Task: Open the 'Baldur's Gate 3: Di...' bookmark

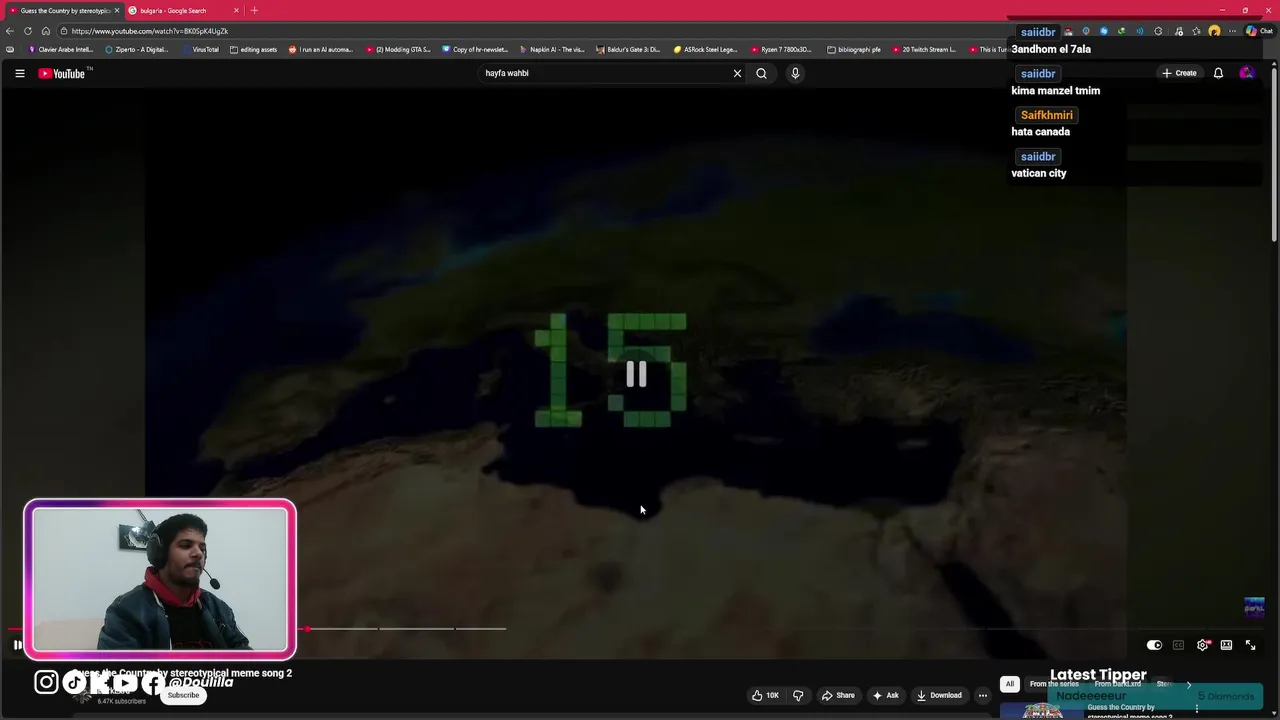Action: 629,49
